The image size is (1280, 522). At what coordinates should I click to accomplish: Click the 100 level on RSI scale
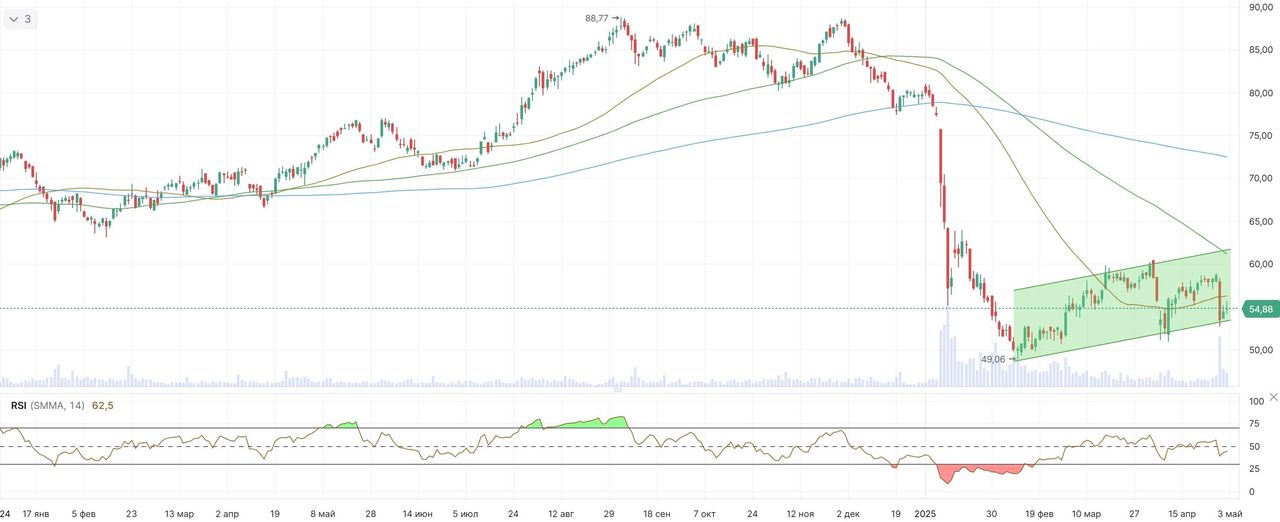coord(1256,401)
